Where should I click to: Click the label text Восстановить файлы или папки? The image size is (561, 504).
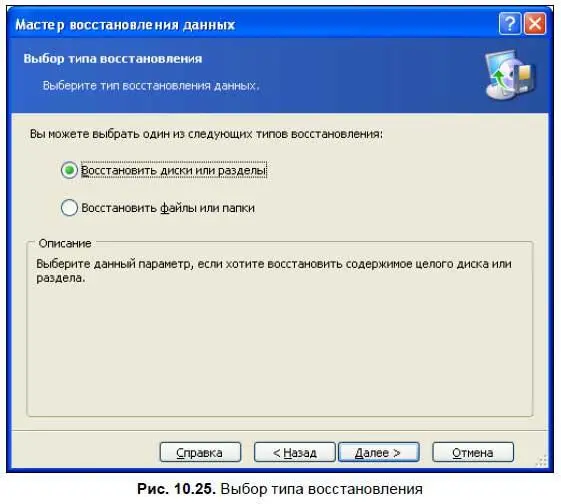(x=168, y=208)
